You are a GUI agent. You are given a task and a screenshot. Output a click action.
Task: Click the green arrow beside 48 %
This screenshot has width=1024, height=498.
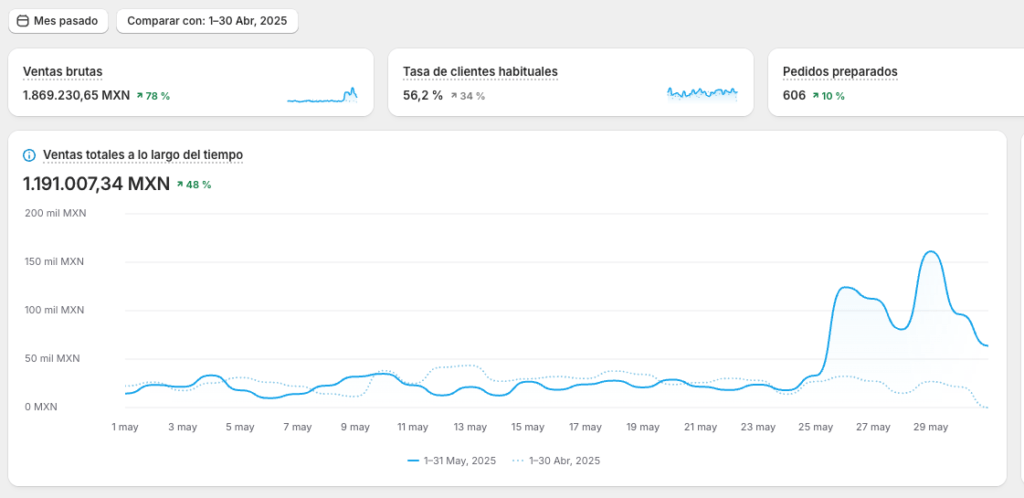coord(180,185)
